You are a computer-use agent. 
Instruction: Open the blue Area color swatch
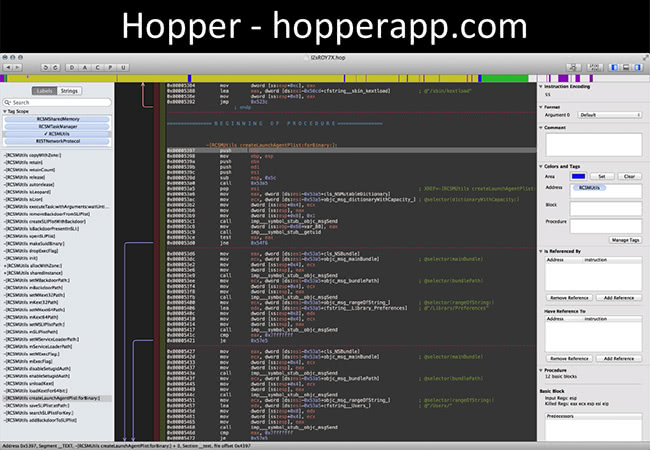pyautogui.click(x=578, y=177)
